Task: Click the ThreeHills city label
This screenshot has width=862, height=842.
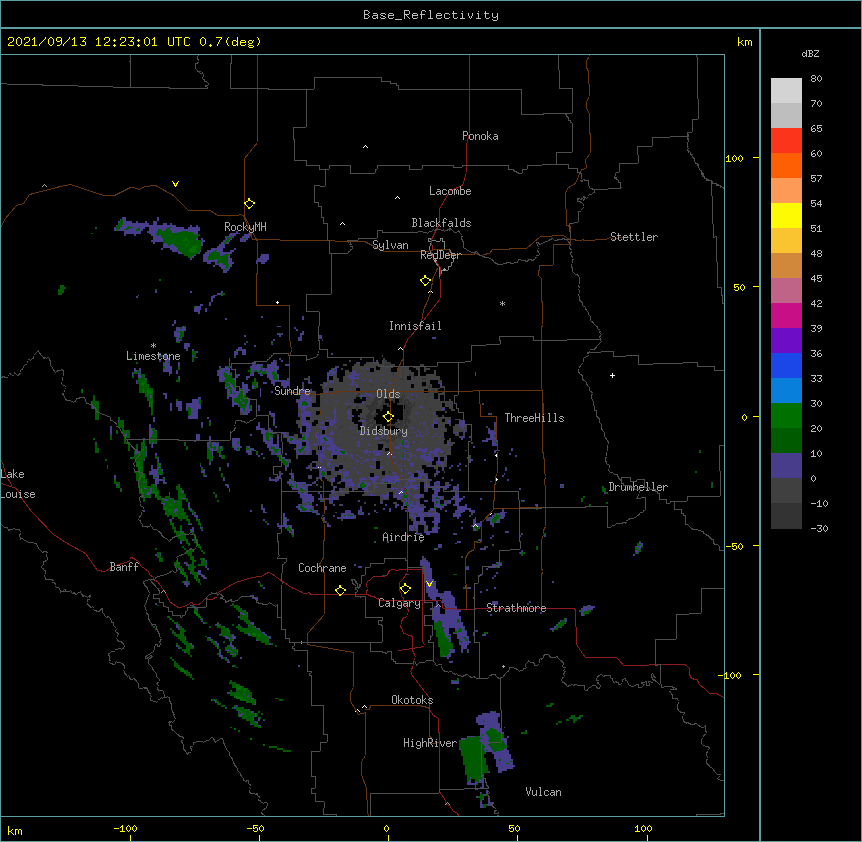Action: (534, 418)
